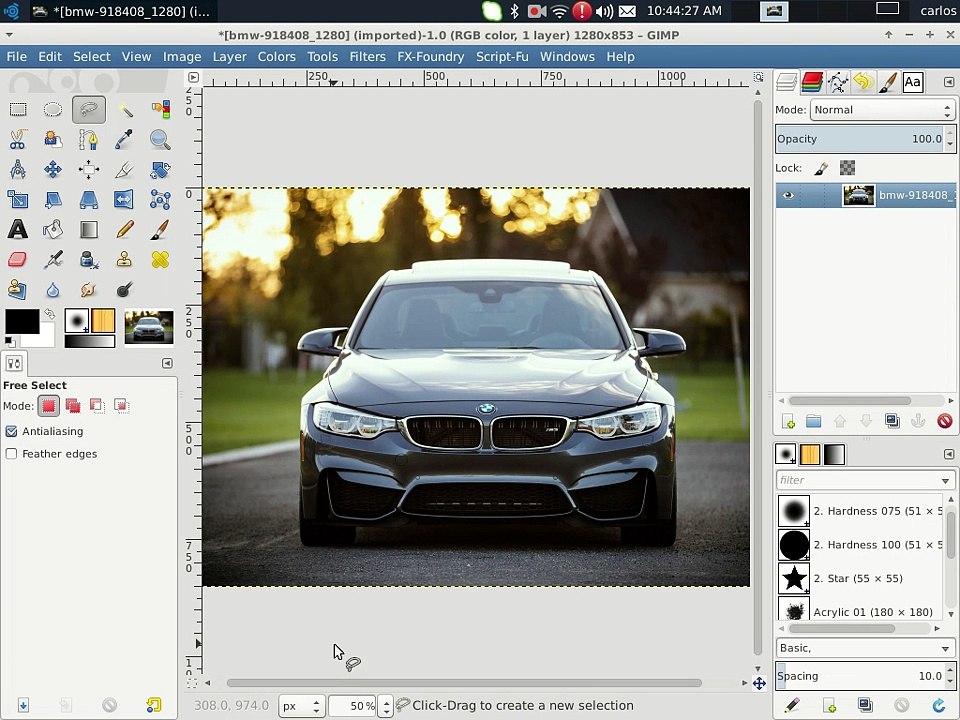Viewport: 960px width, 720px height.
Task: Select the Star (55 × 55) brush
Action: 860,579
